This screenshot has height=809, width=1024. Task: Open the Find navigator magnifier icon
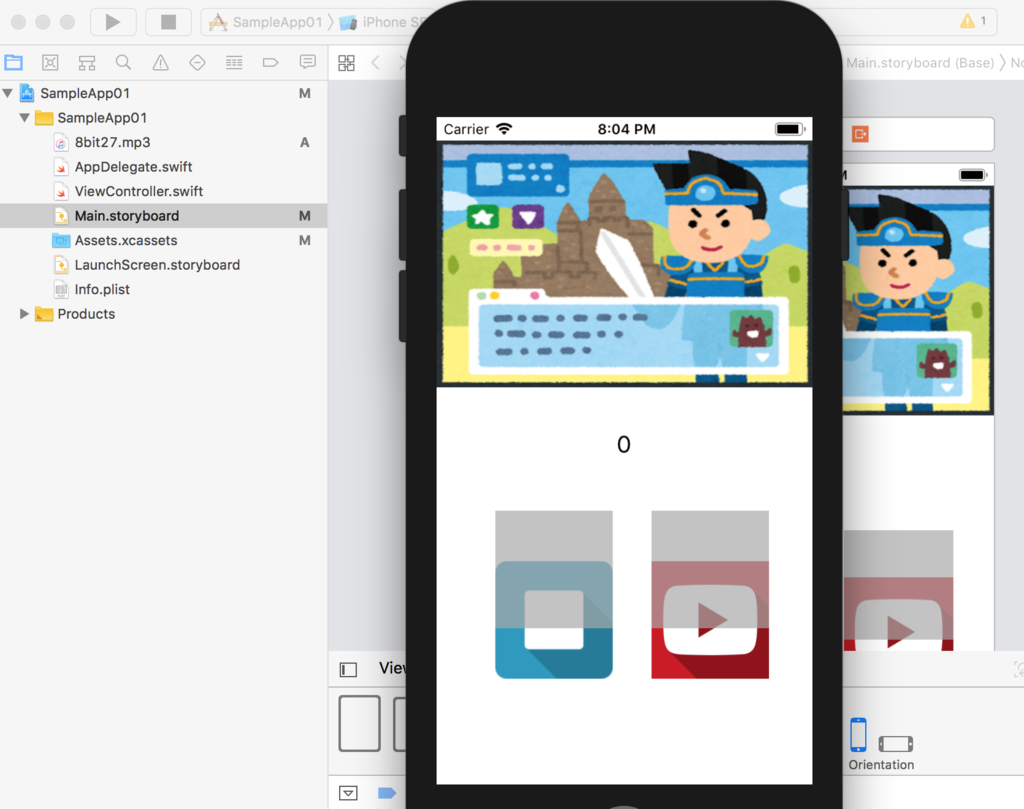coord(123,63)
